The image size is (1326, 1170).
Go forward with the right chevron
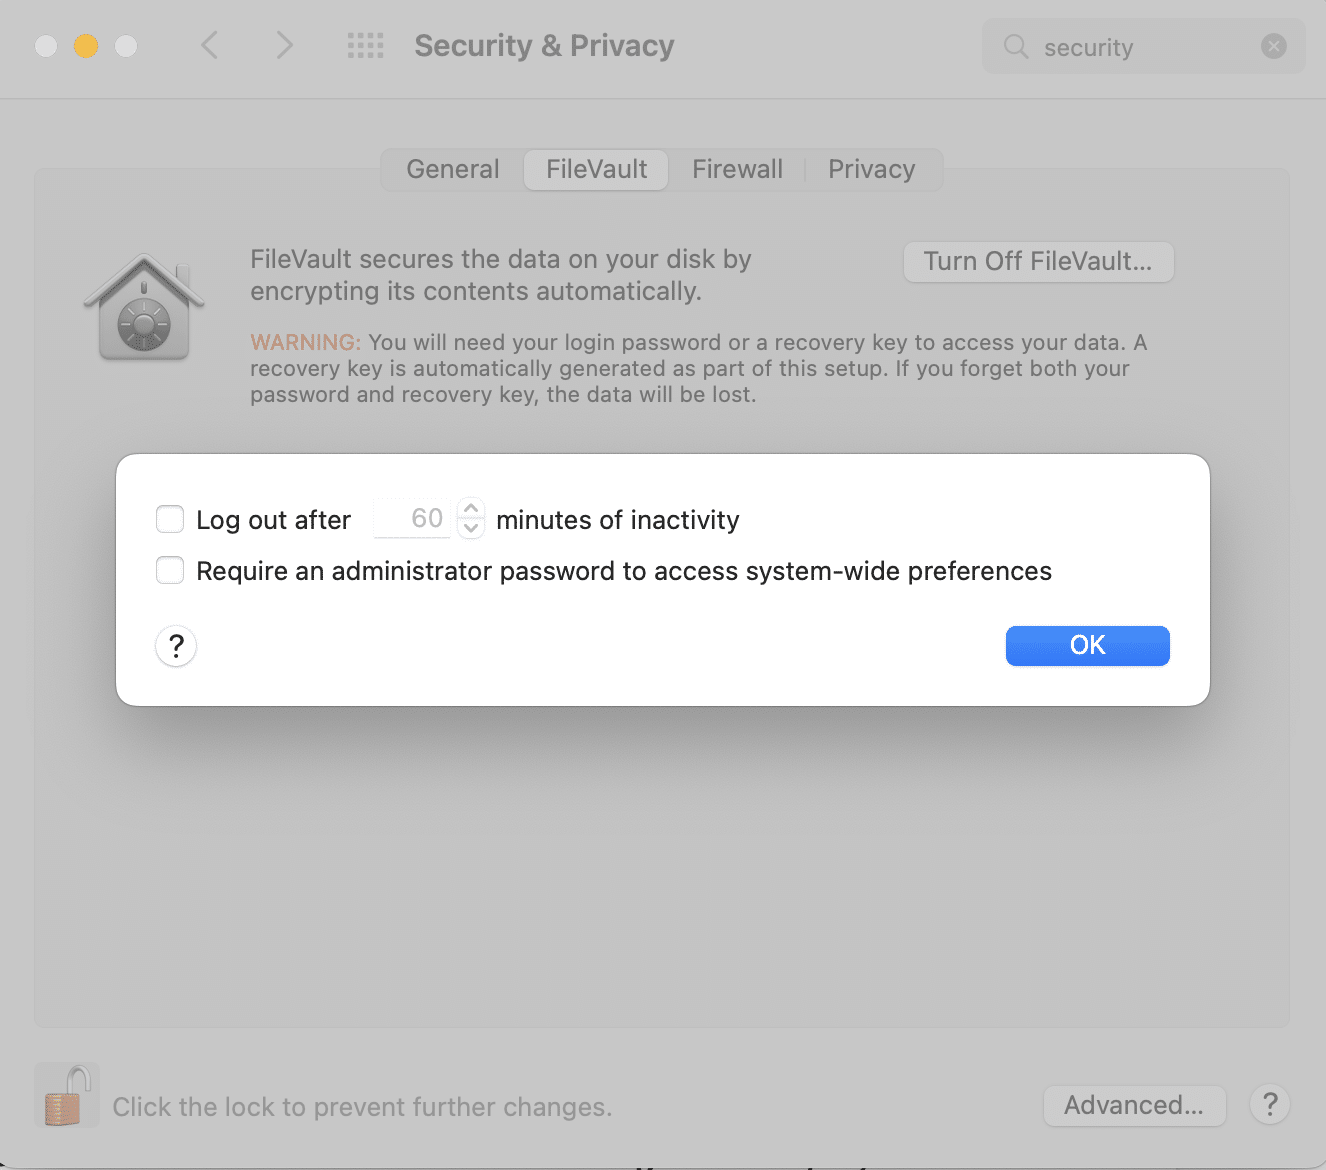(285, 46)
